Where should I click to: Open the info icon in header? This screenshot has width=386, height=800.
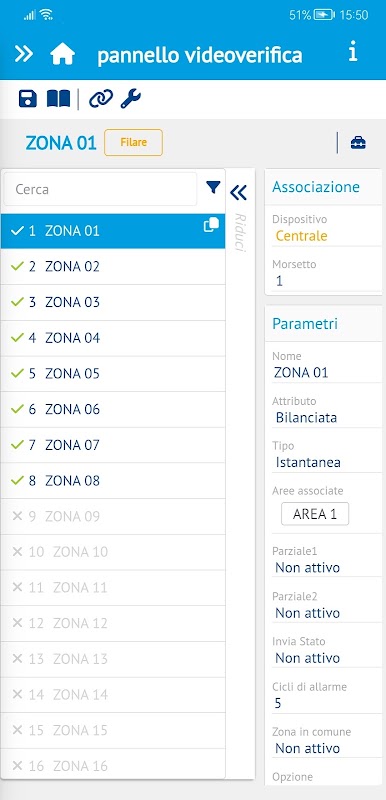(352, 52)
